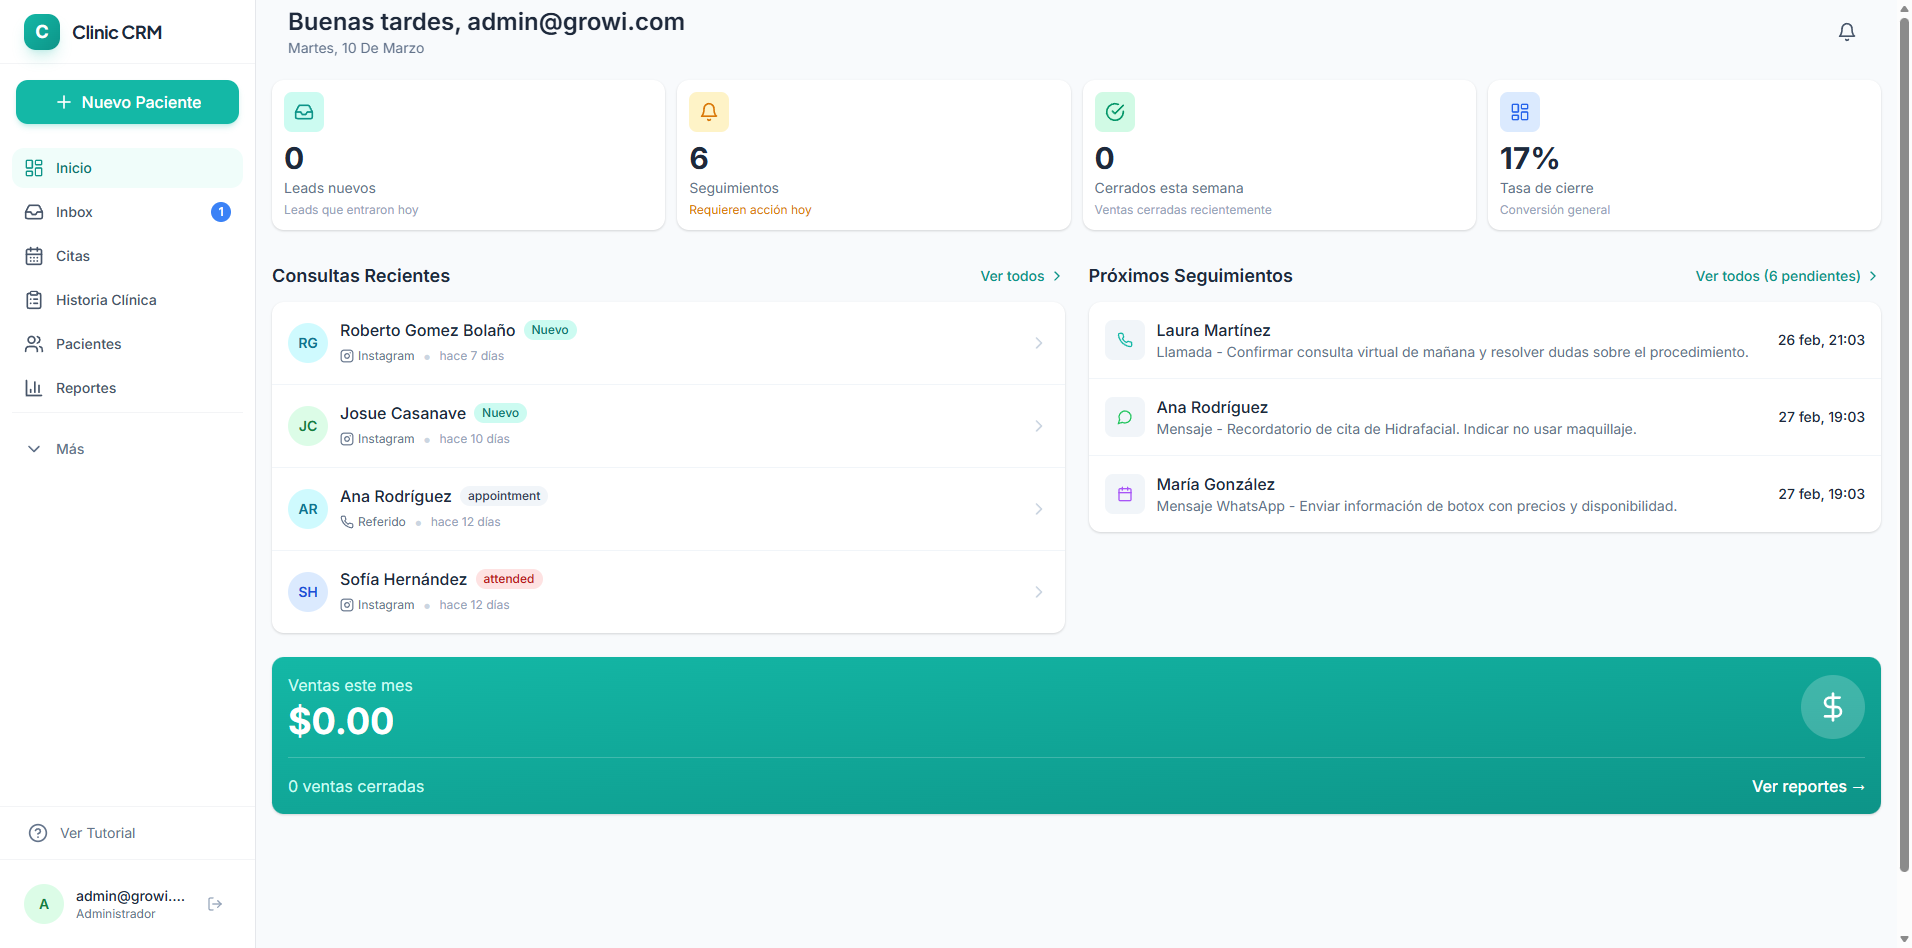Click the Nuevo Paciente button
Screen dimensions: 1912x948
pos(128,102)
